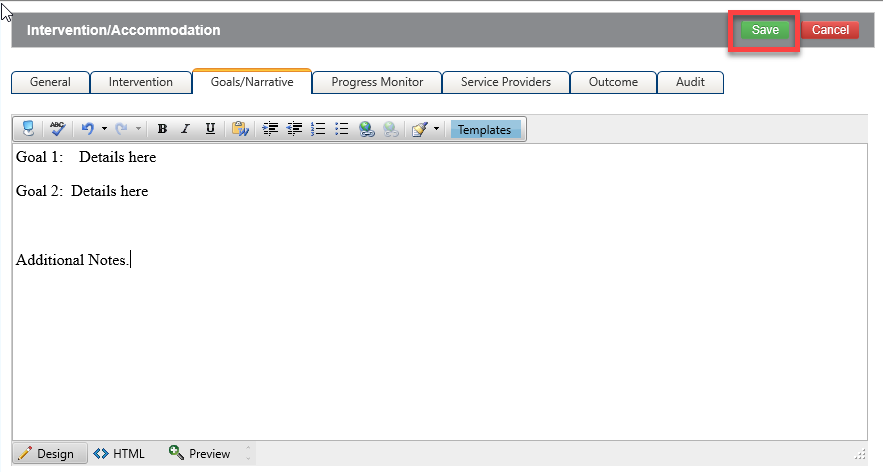Switch to the Outcome tab
This screenshot has width=883, height=472.
point(613,82)
